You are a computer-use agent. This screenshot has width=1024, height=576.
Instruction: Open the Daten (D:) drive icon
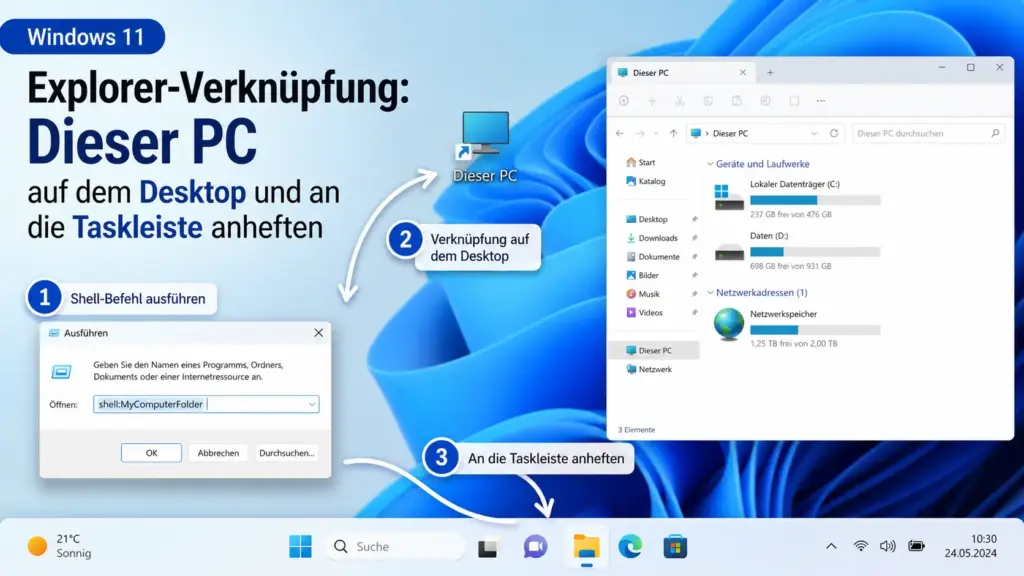click(x=729, y=251)
